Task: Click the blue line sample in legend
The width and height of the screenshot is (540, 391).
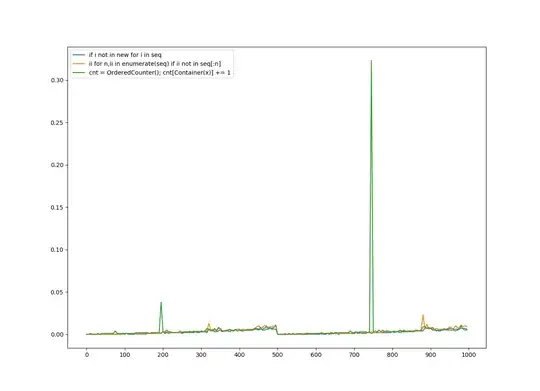Action: [79, 55]
